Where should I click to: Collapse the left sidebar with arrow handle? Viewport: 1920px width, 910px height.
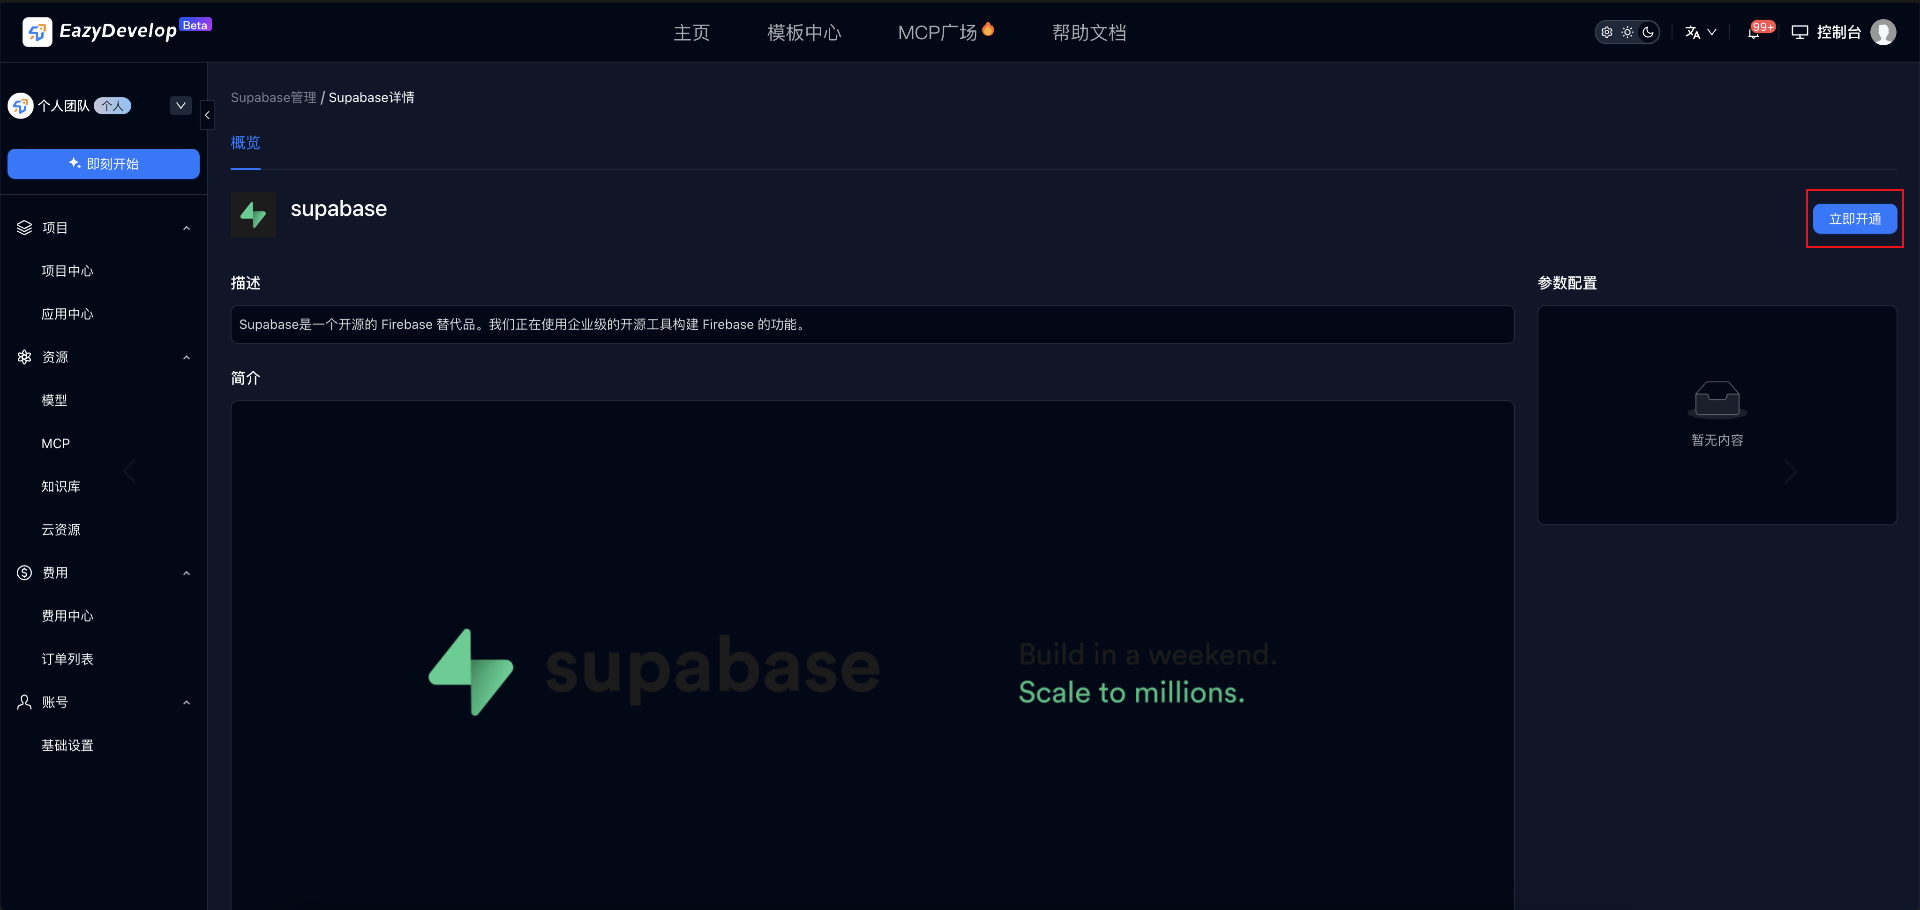click(x=207, y=115)
